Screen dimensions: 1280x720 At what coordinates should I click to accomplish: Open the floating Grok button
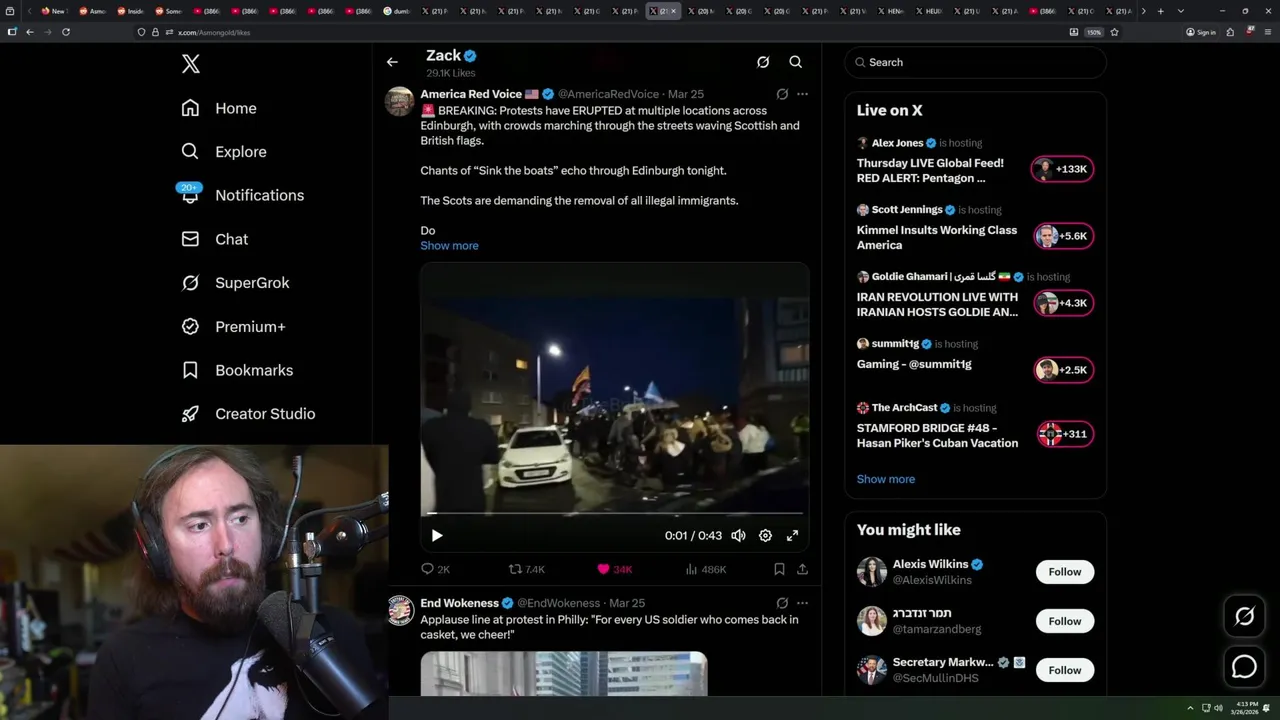1244,617
